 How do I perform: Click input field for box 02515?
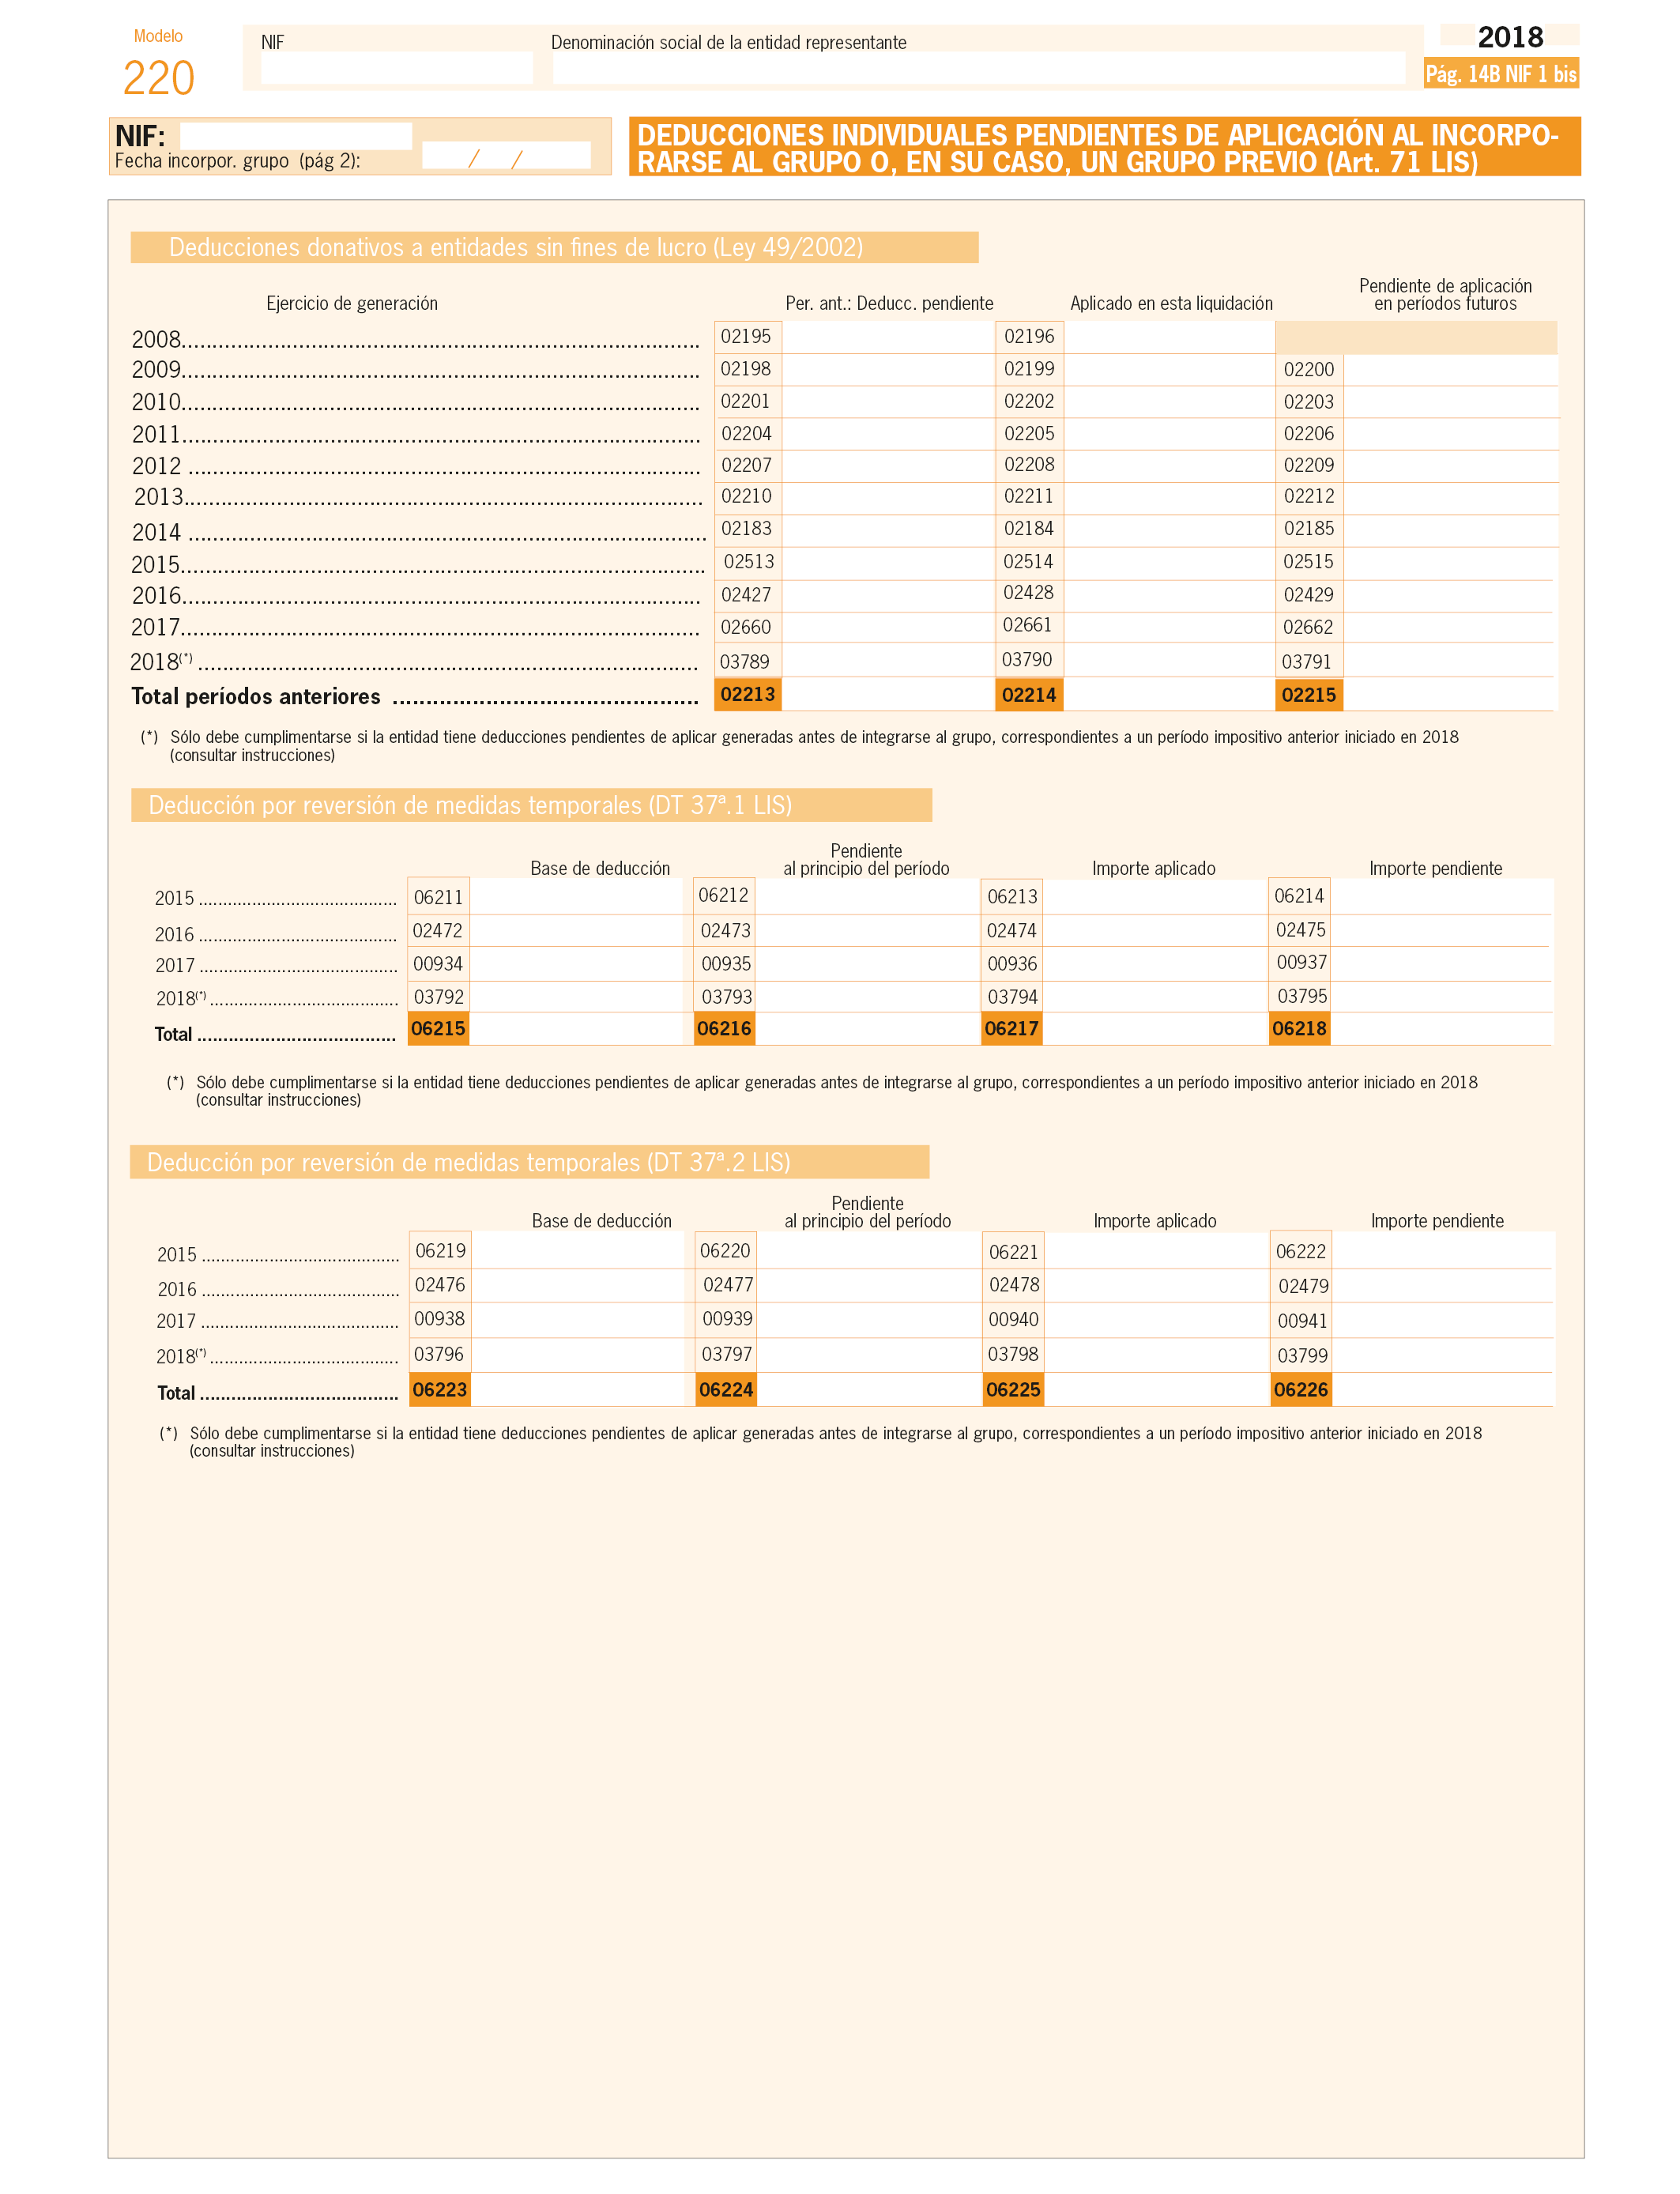coord(1450,563)
